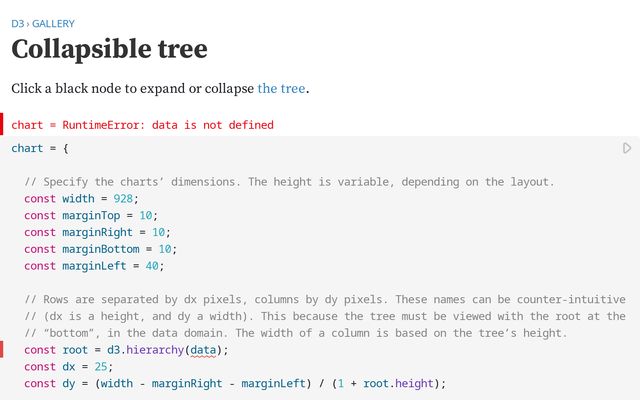Follow the "the tree" hyperlink
This screenshot has width=640, height=400.
(281, 88)
